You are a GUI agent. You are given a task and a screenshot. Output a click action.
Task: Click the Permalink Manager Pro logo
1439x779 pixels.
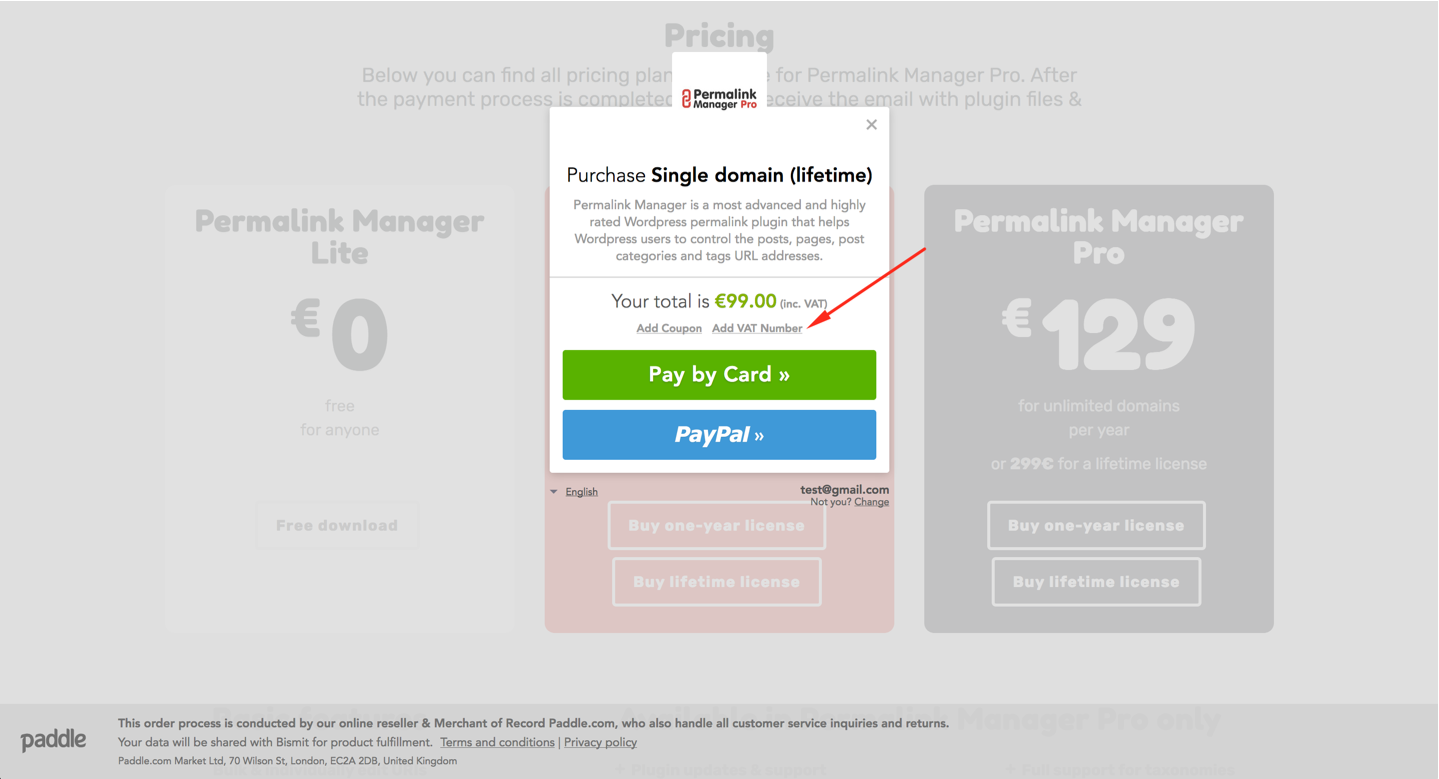click(x=719, y=98)
